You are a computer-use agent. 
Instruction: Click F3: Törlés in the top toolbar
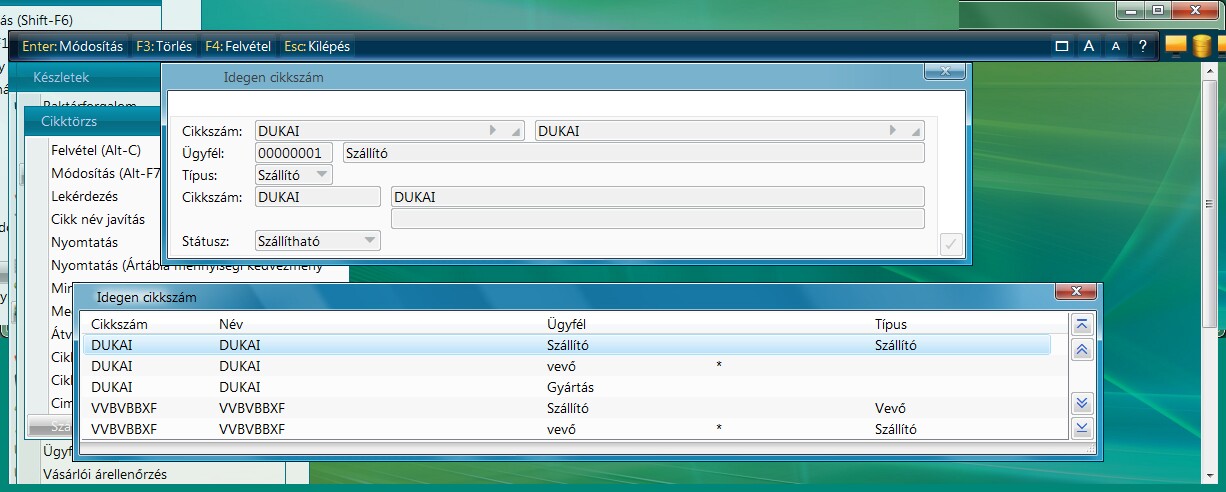pos(163,46)
